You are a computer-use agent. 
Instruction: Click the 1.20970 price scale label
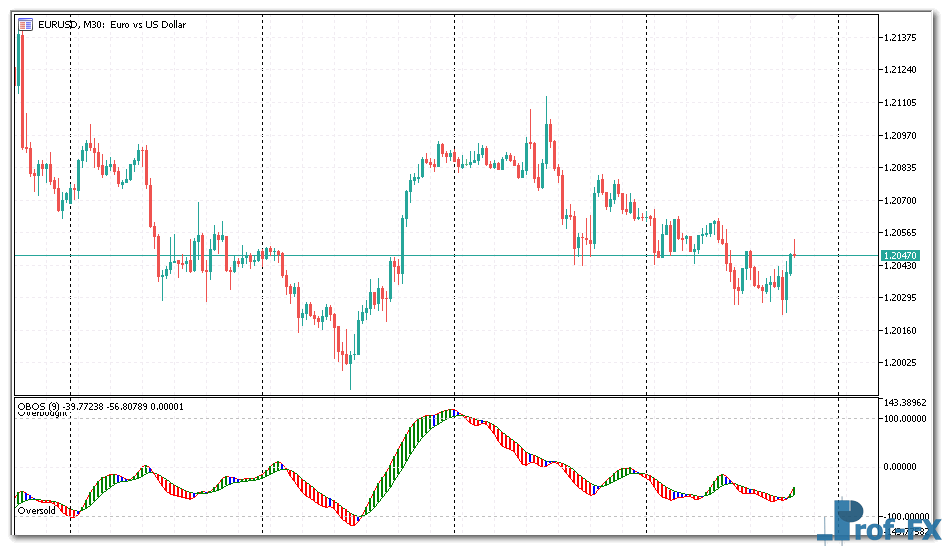(x=902, y=135)
